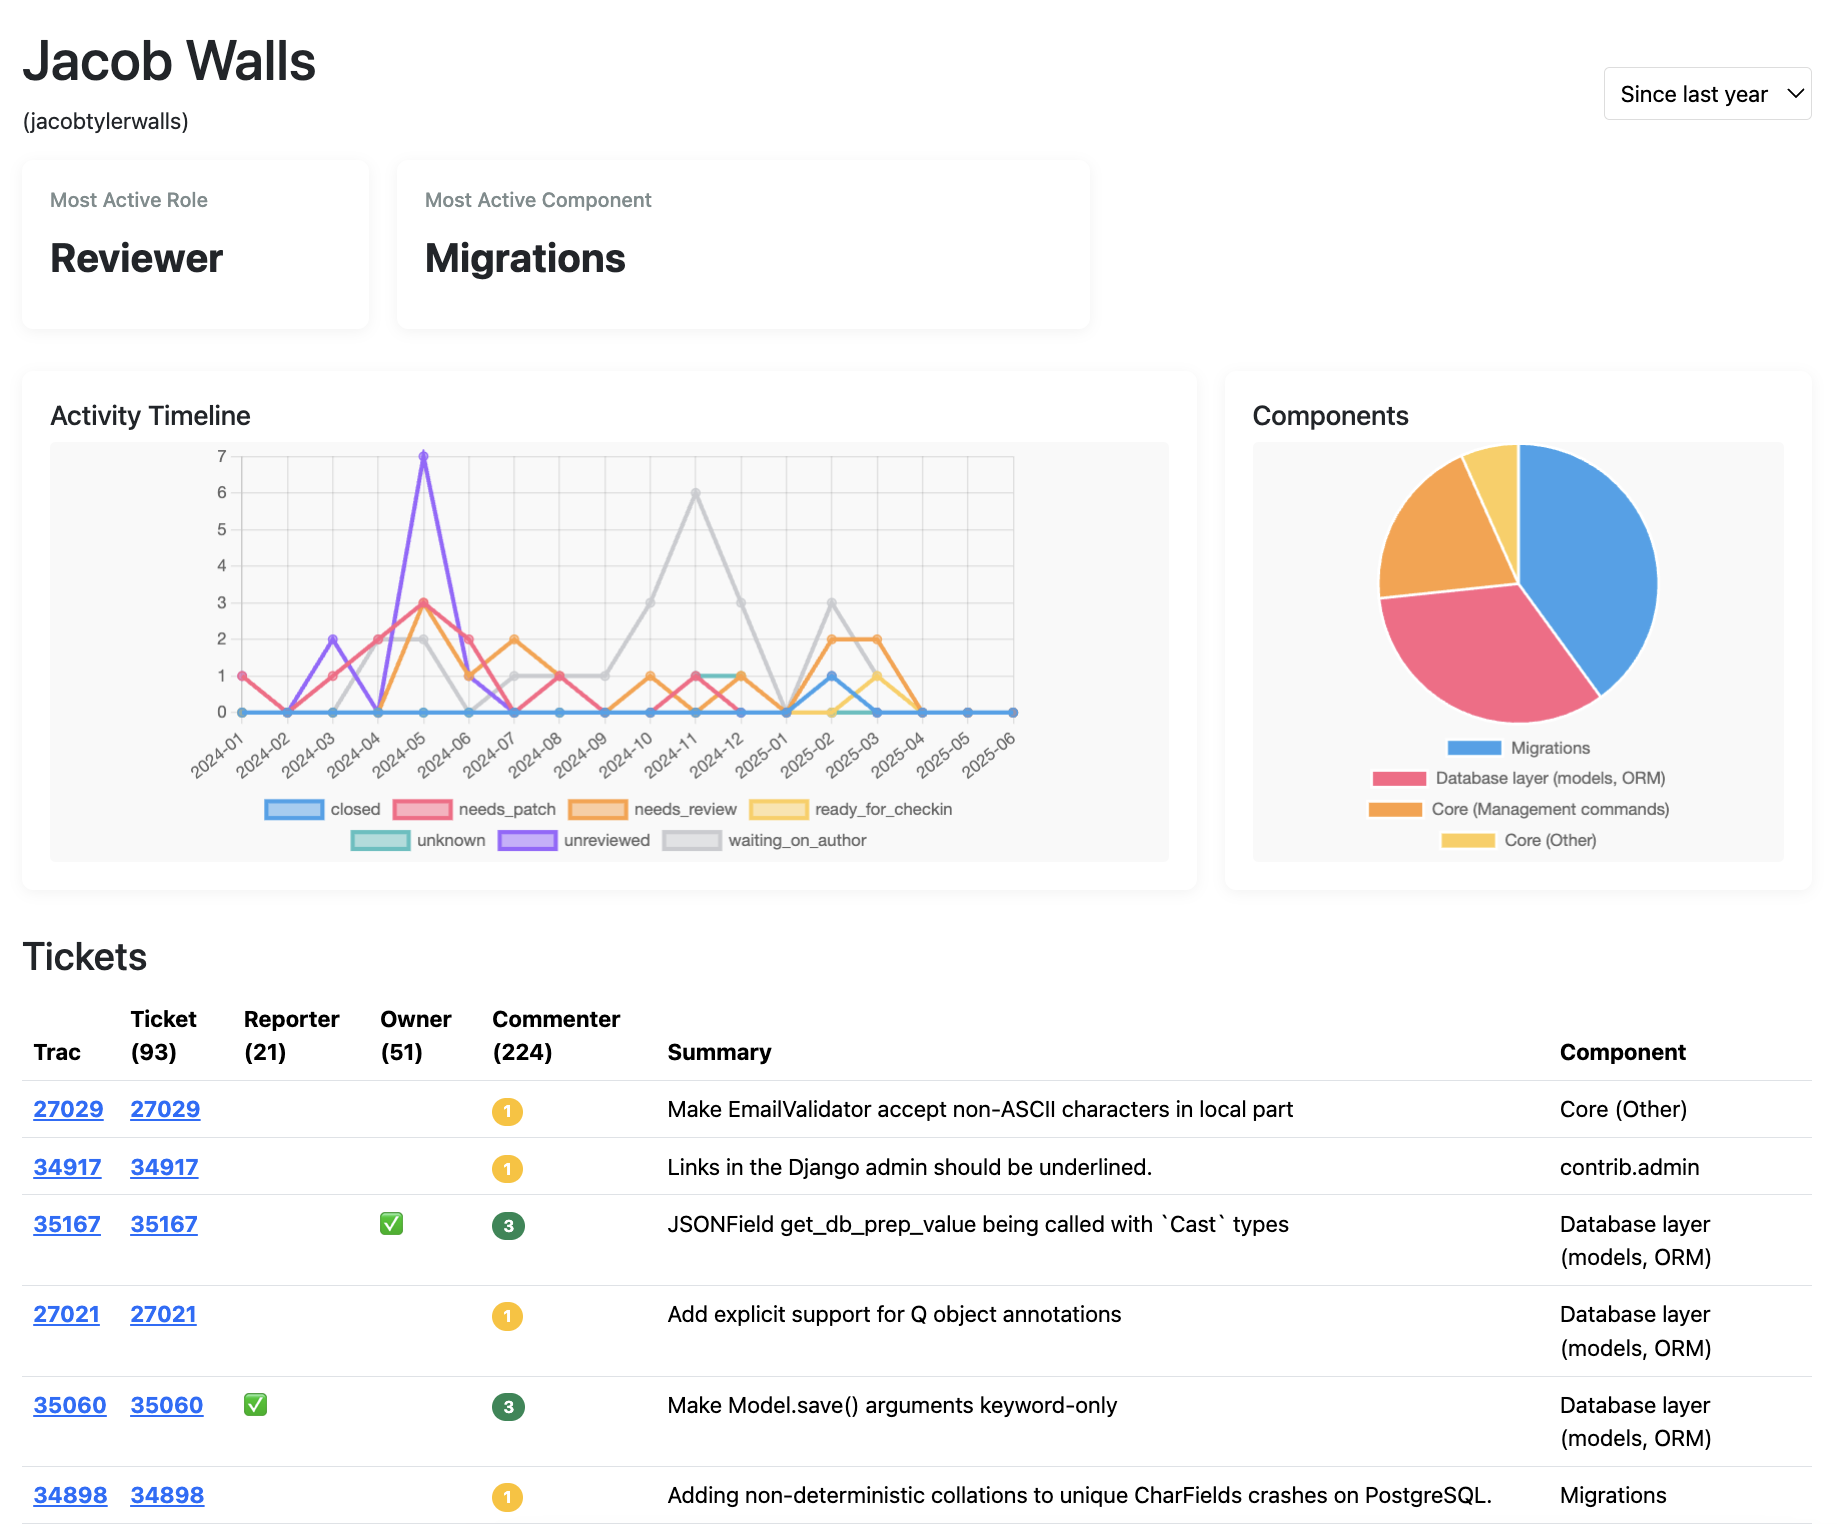Toggle the unknown legend swatch

(380, 840)
